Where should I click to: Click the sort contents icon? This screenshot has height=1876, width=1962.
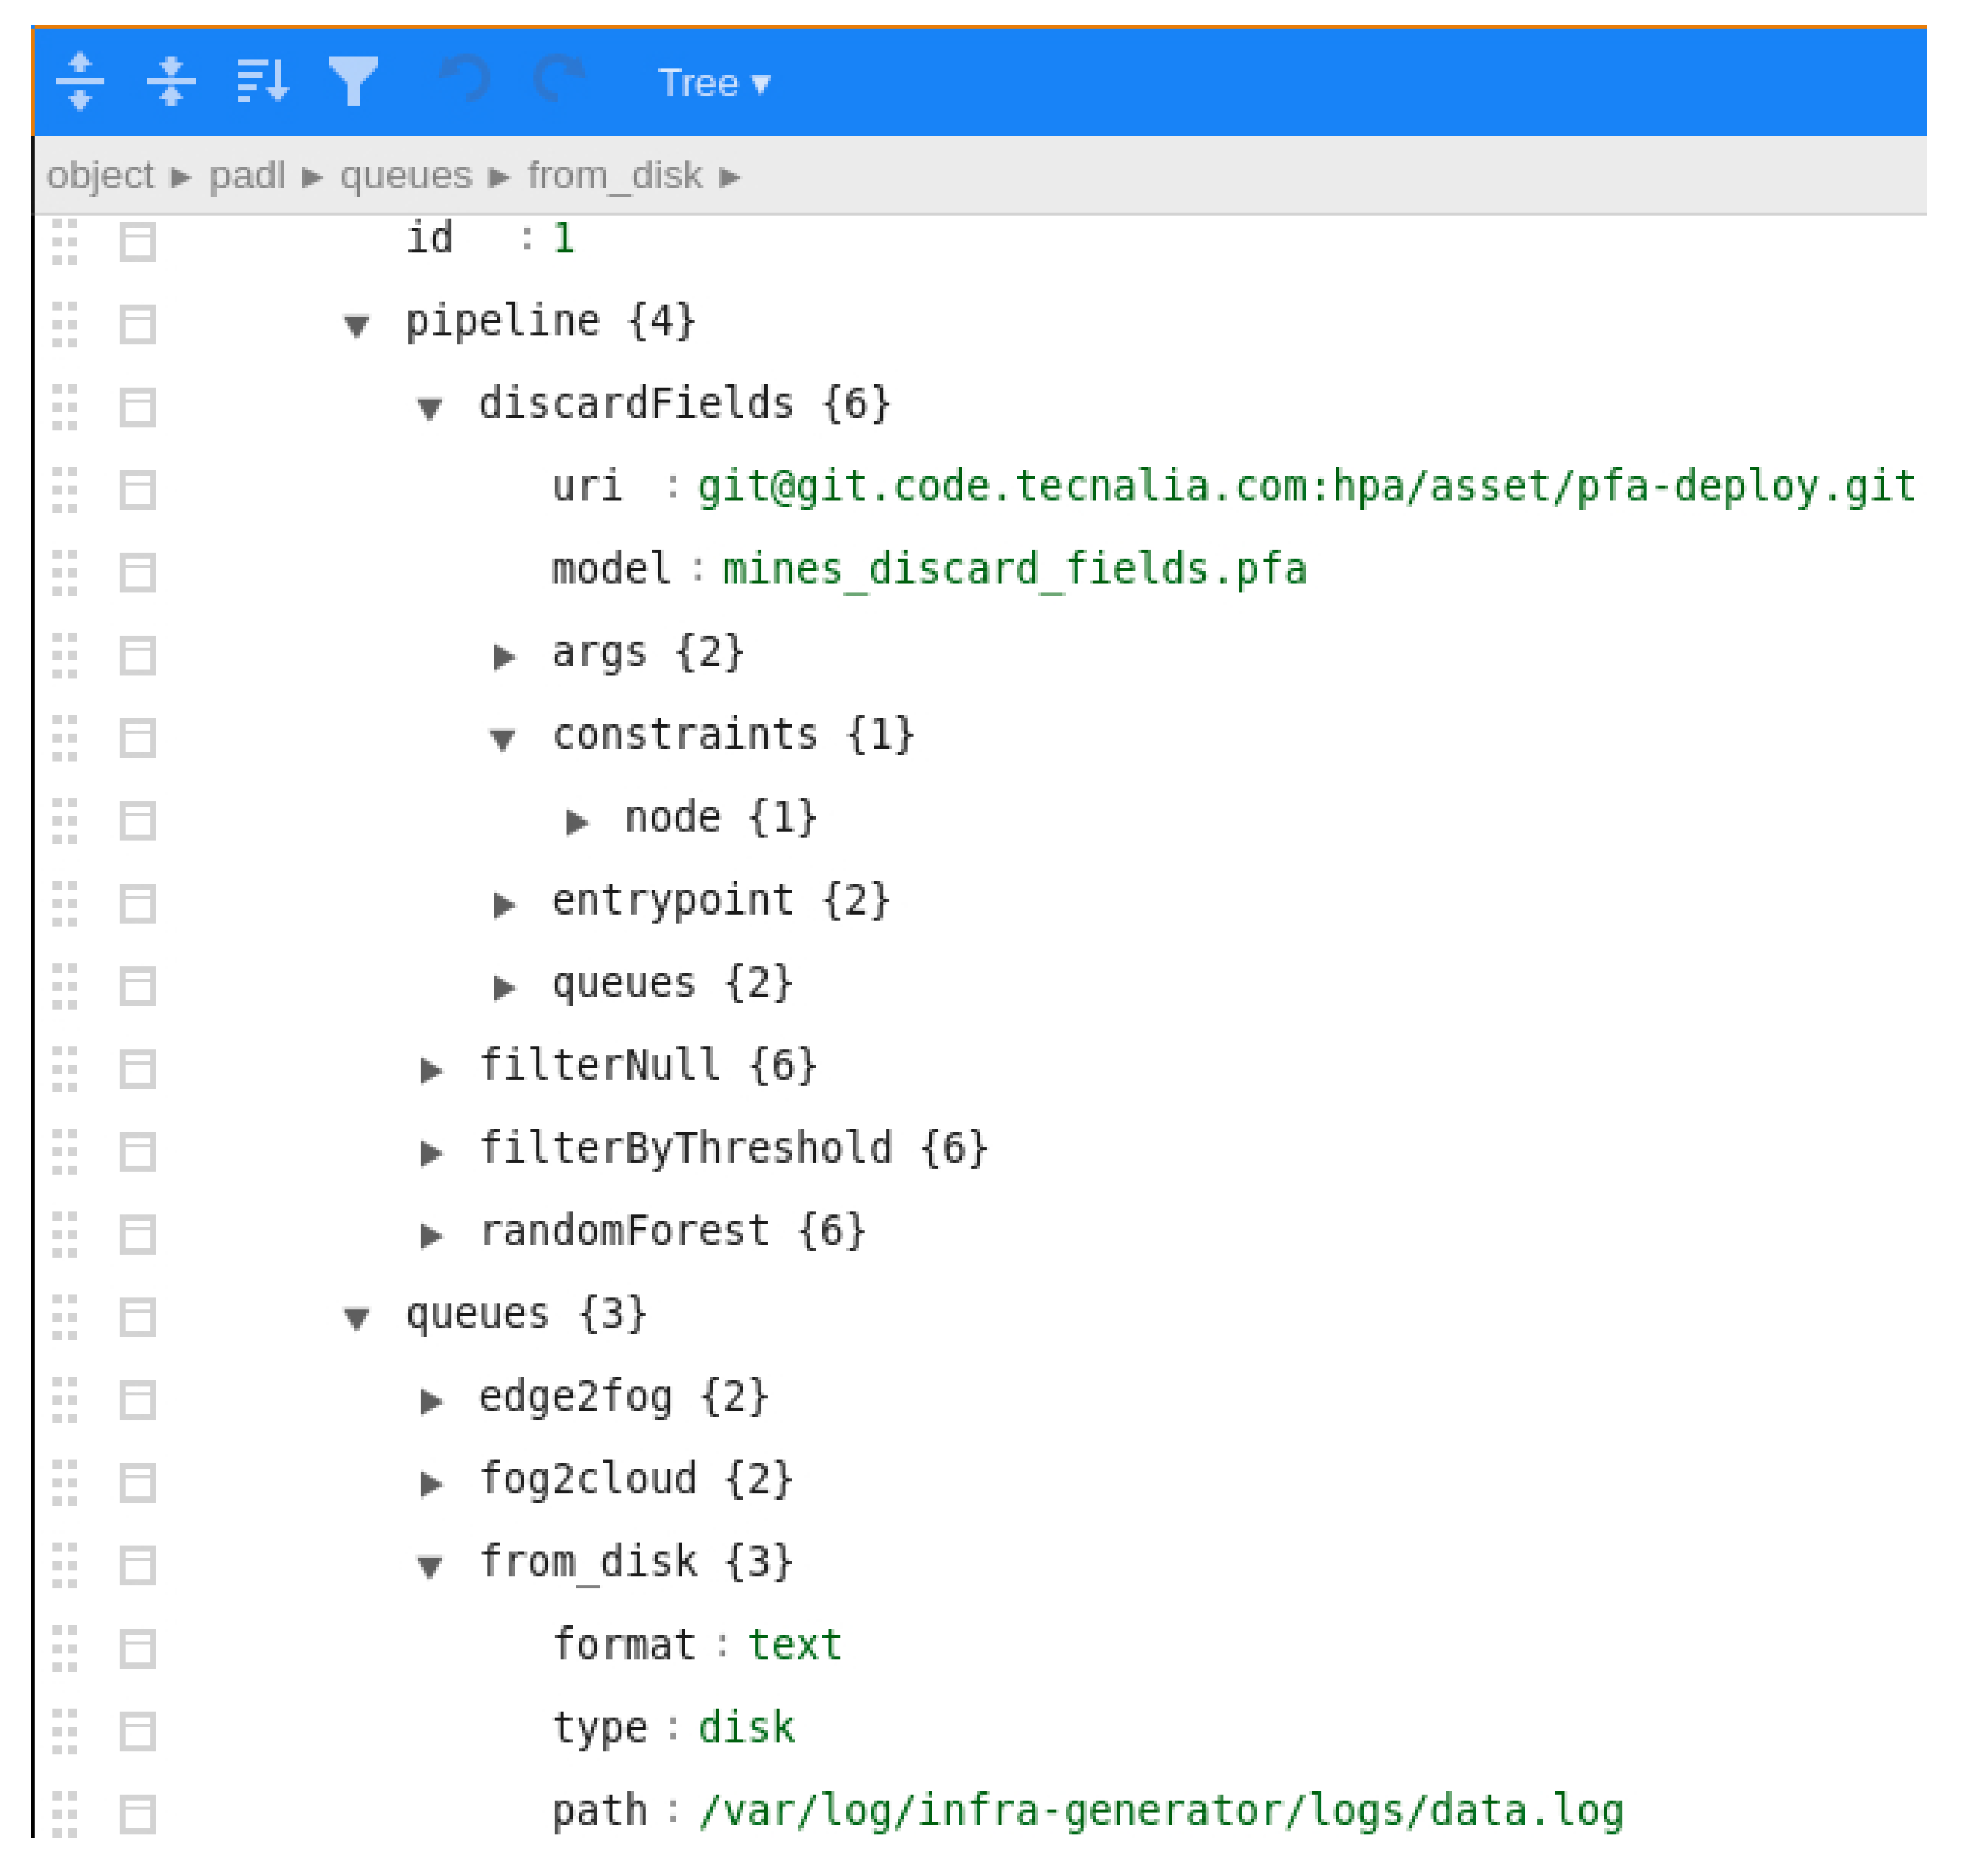[x=262, y=81]
